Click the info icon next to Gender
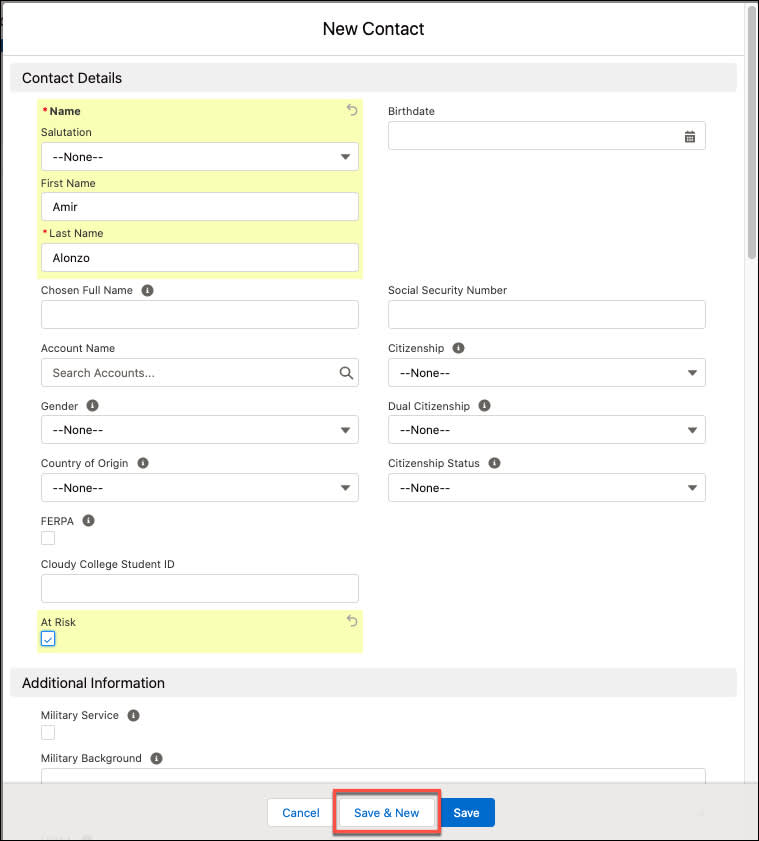The width and height of the screenshot is (759, 841). (x=92, y=405)
